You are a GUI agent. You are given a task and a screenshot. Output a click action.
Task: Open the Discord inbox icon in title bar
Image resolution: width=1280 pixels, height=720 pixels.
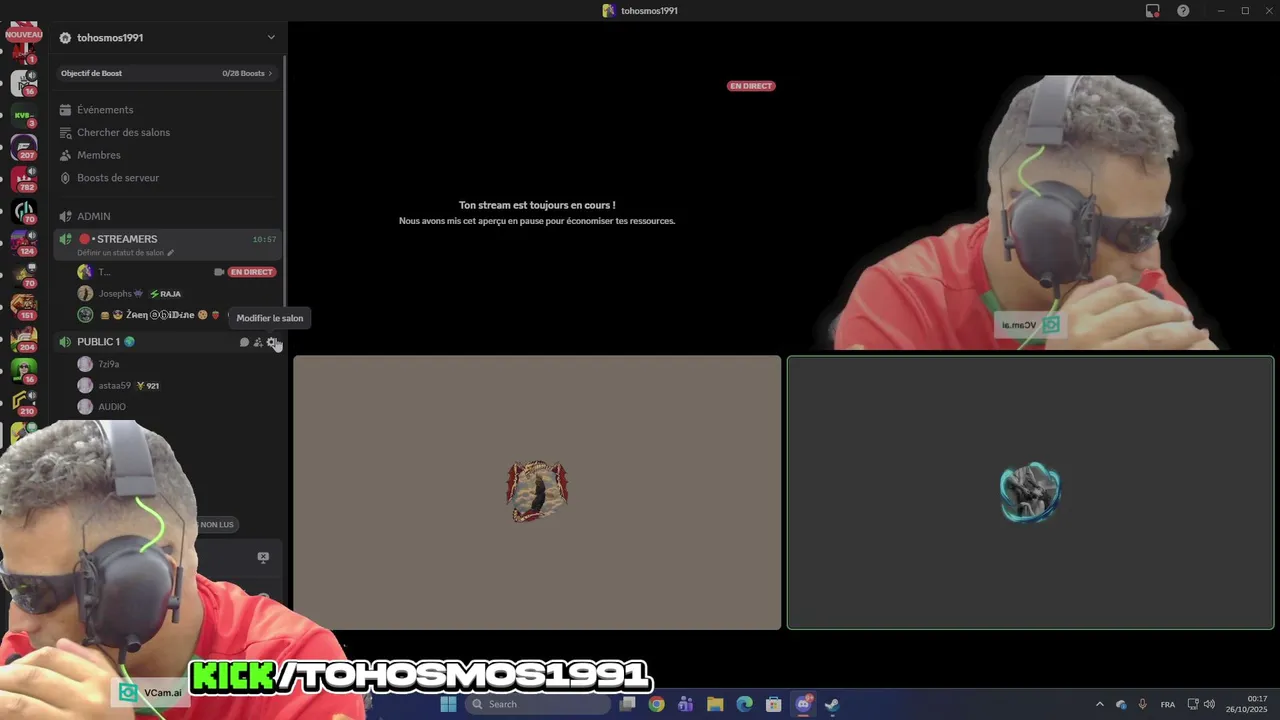1153,11
